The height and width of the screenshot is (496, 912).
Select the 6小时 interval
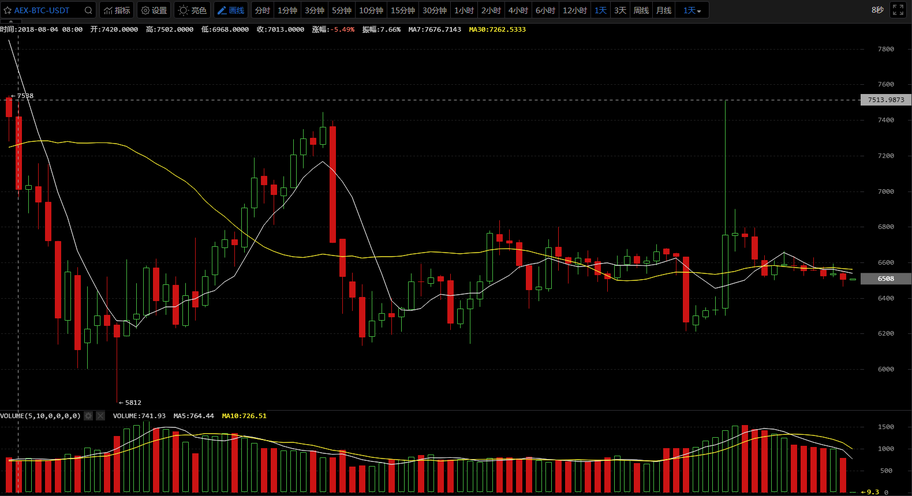tap(545, 10)
